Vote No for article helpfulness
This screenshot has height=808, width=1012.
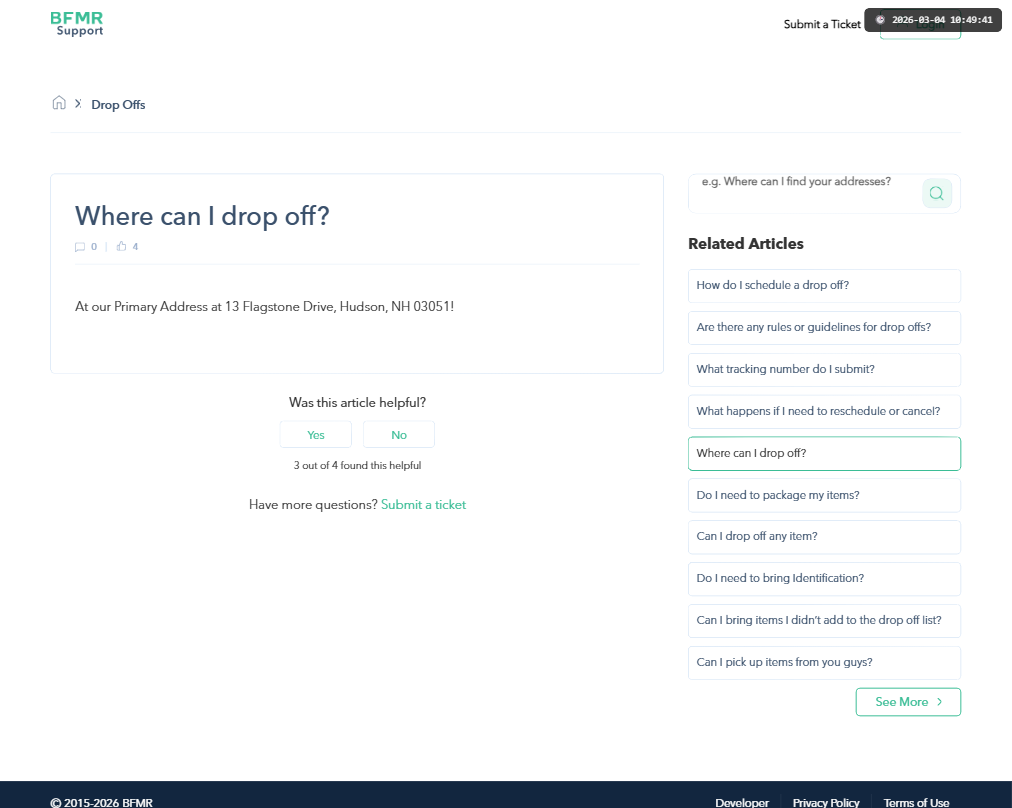[x=399, y=435]
